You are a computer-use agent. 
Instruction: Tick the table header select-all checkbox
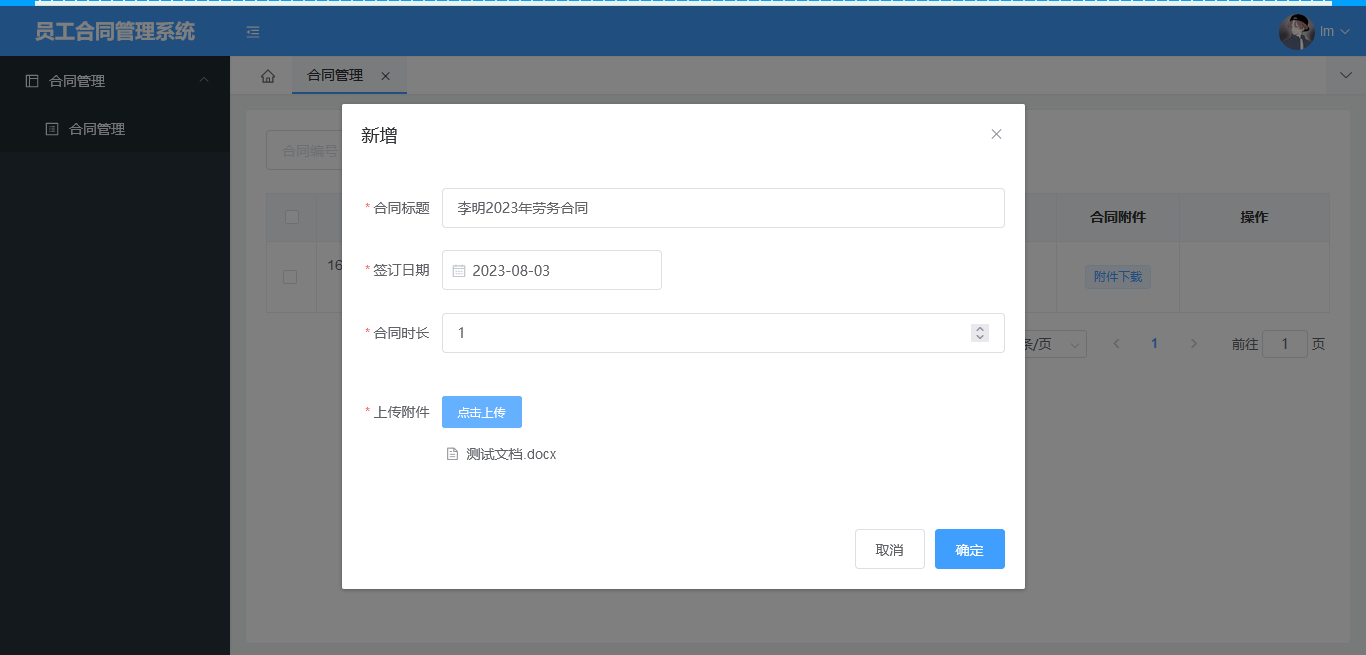coord(292,217)
